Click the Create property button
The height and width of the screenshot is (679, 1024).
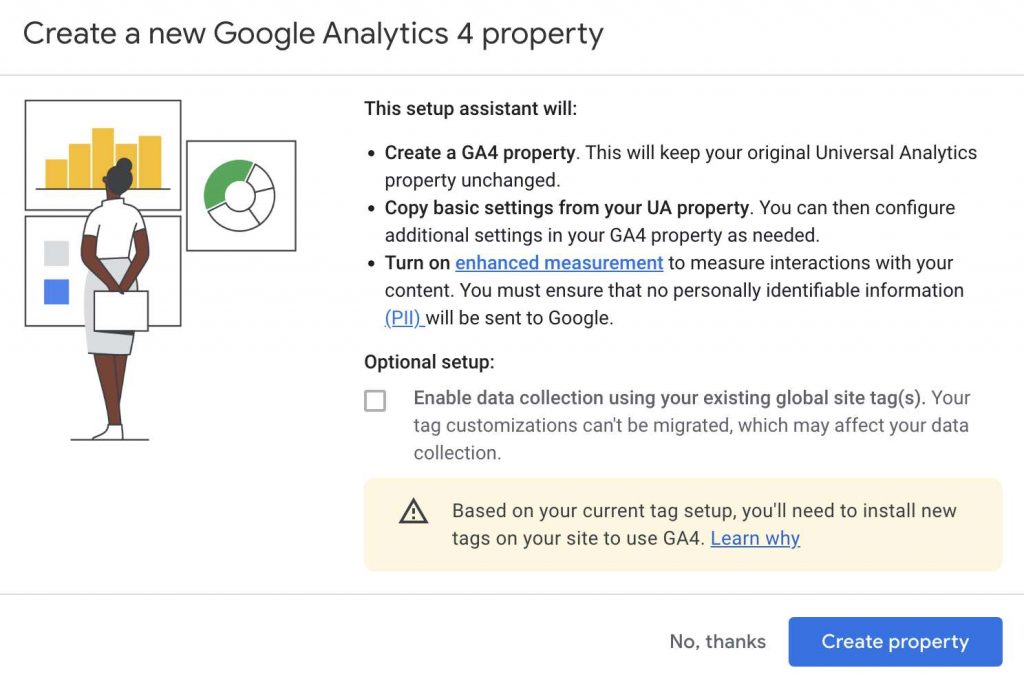tap(895, 641)
